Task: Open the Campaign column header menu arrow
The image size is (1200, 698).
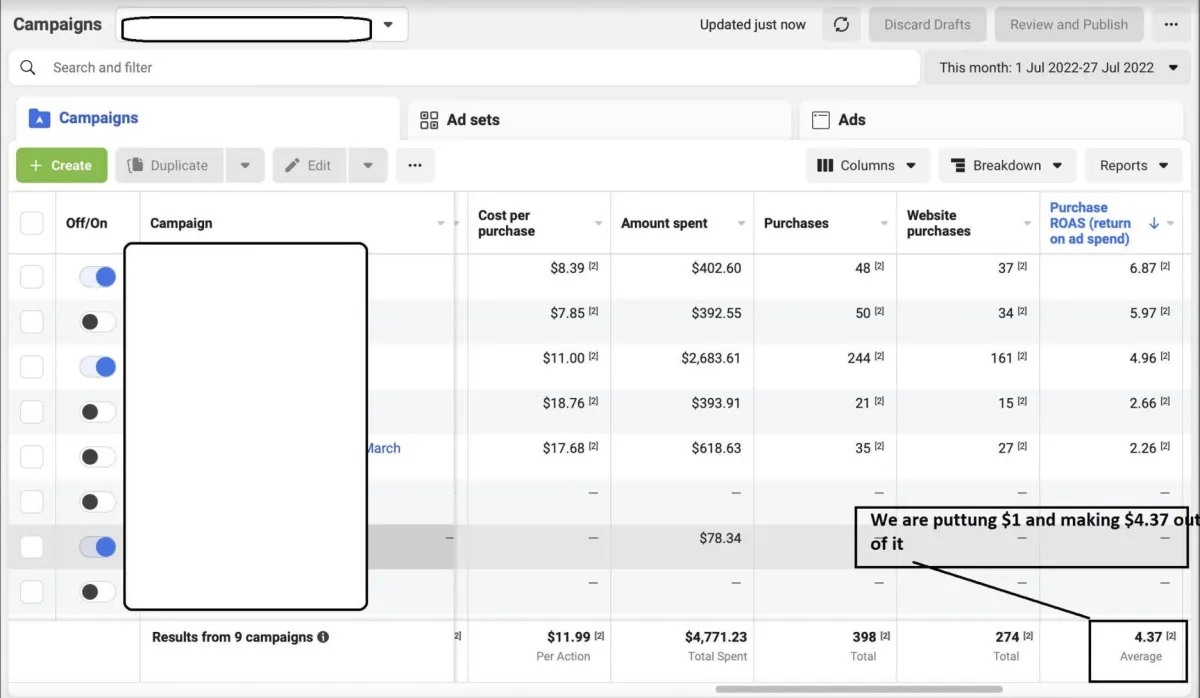Action: coord(441,223)
